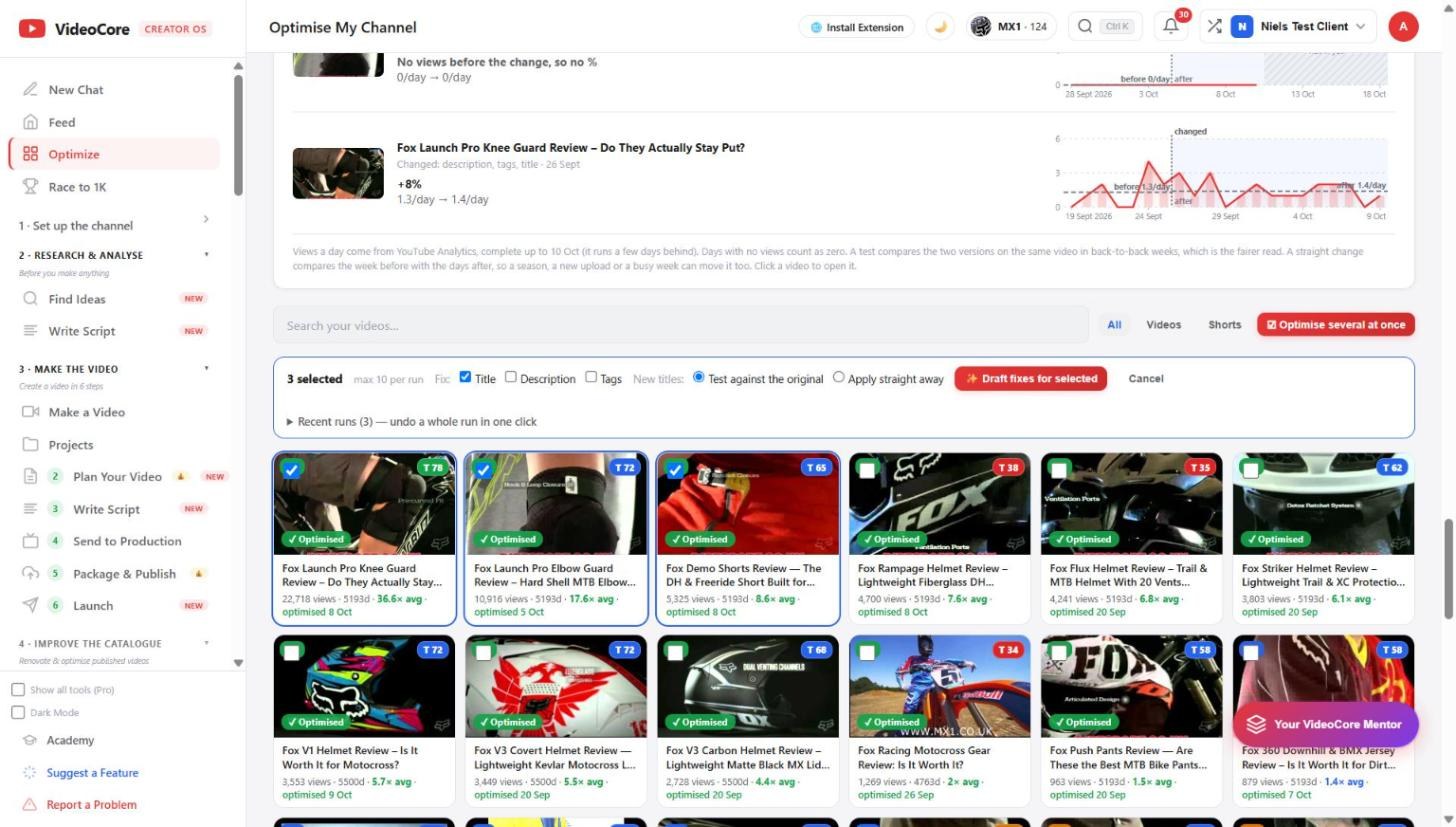Click Suggest a Feature sparkle icon
Screen dimensions: 1456x827
[x=29, y=772]
